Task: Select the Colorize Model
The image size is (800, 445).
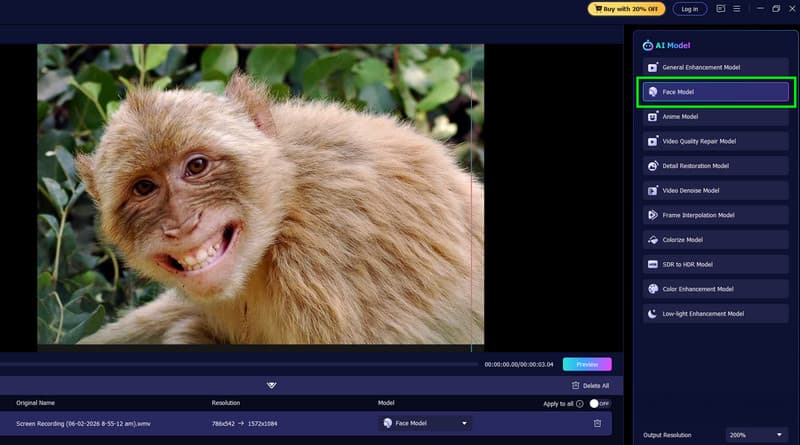Action: [x=715, y=240]
